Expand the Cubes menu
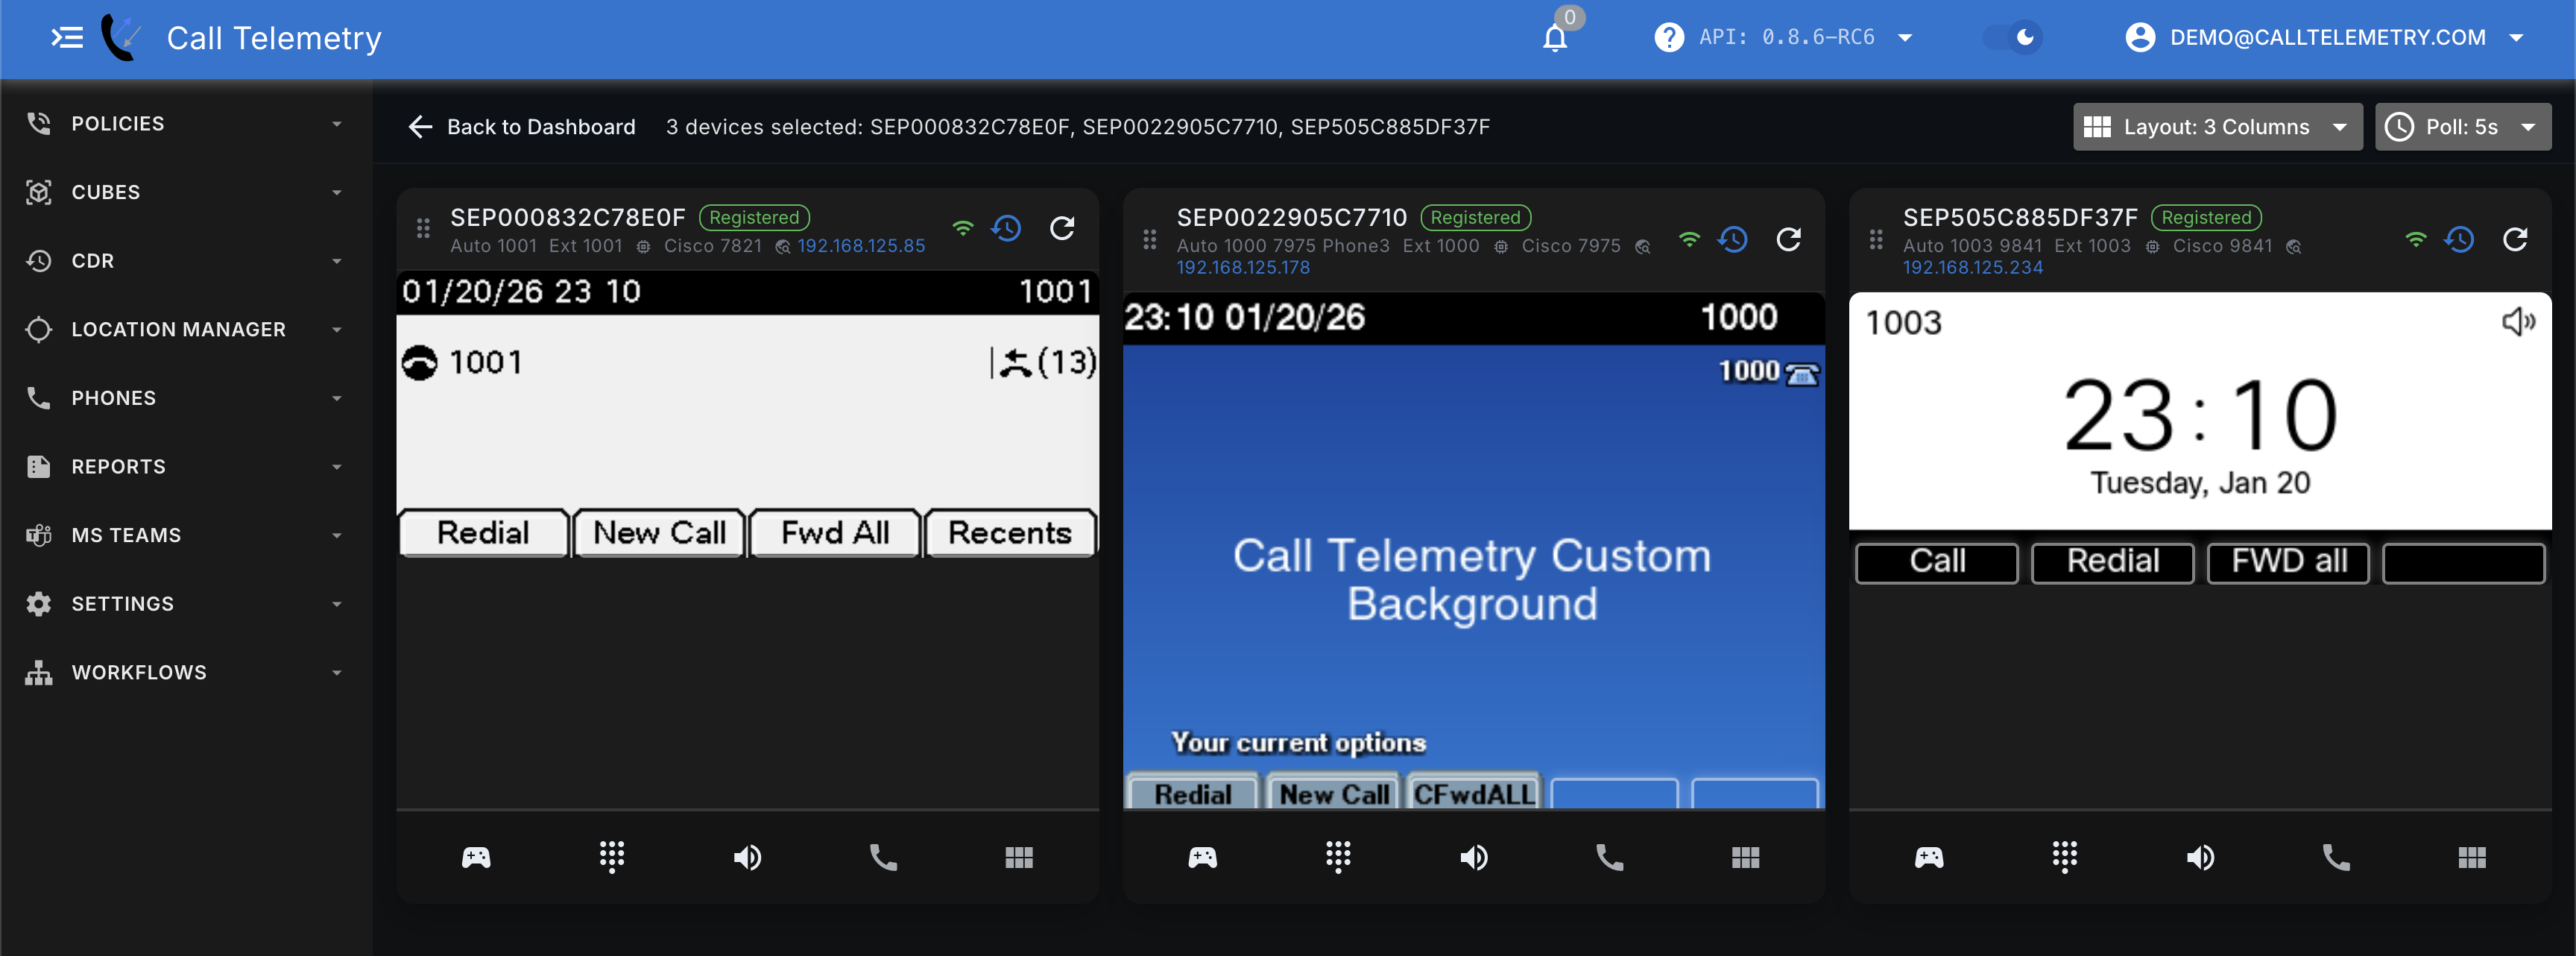2576x956 pixels. (x=186, y=192)
